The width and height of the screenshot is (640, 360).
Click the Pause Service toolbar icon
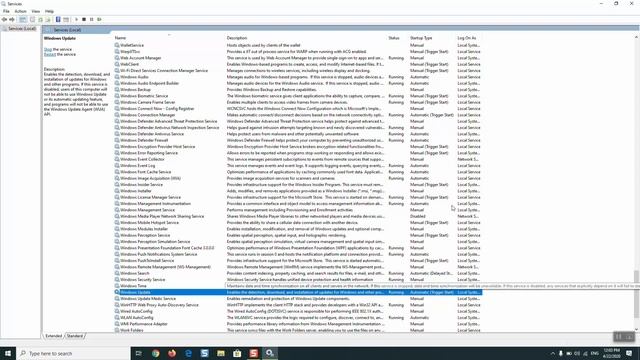pos(91,20)
